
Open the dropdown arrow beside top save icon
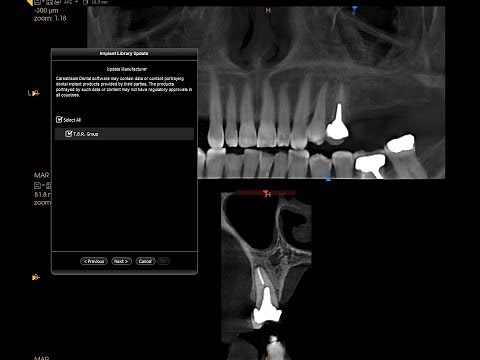tap(43, 2)
